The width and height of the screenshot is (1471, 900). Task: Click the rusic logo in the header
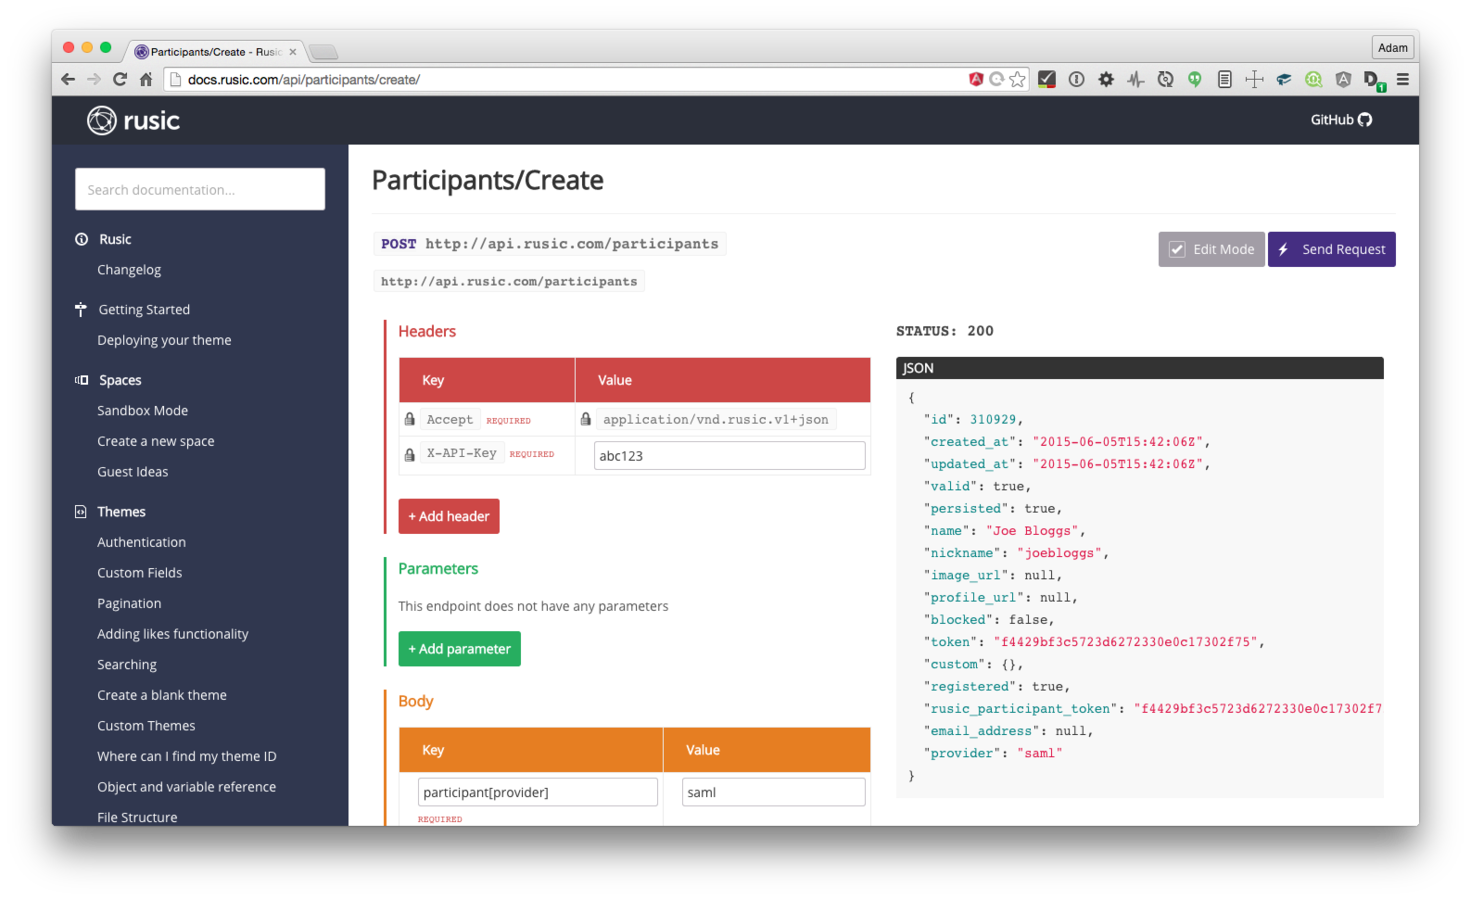[x=133, y=121]
